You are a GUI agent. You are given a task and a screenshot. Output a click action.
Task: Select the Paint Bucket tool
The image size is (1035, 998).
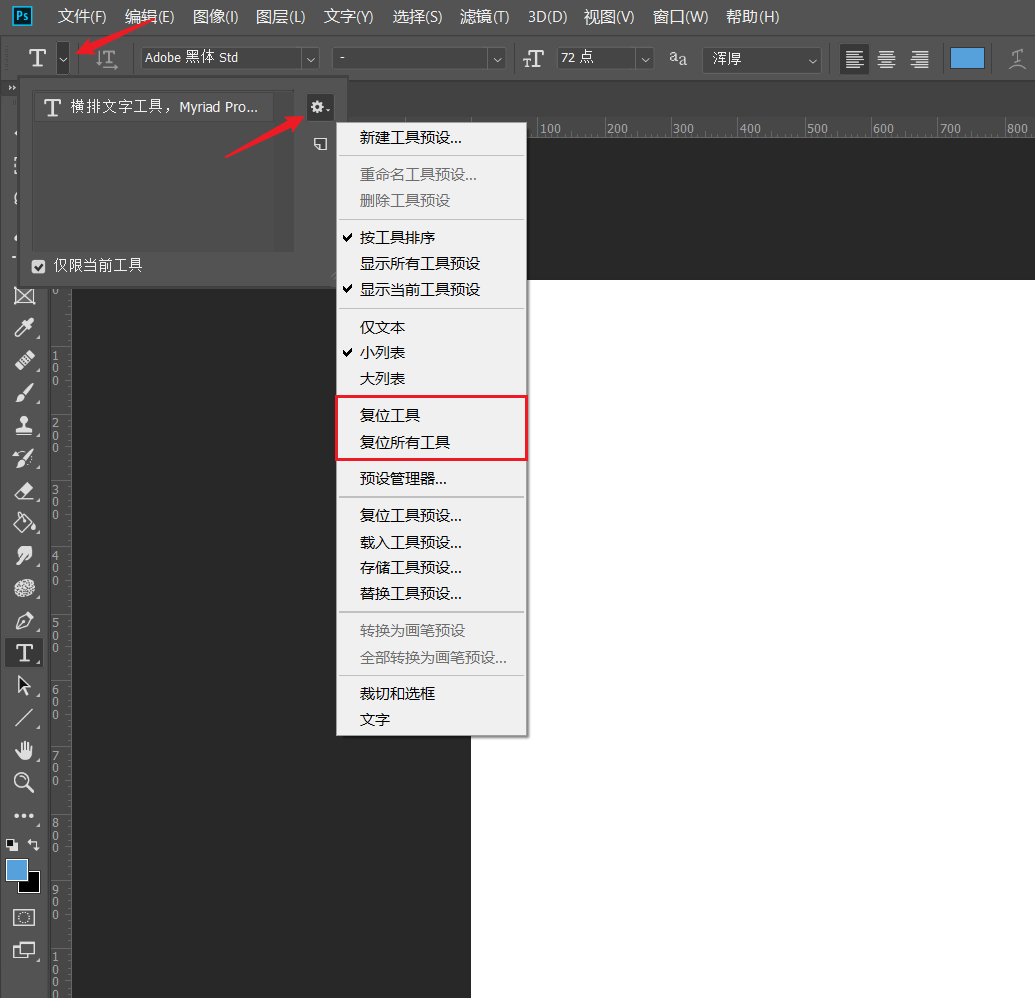[24, 523]
